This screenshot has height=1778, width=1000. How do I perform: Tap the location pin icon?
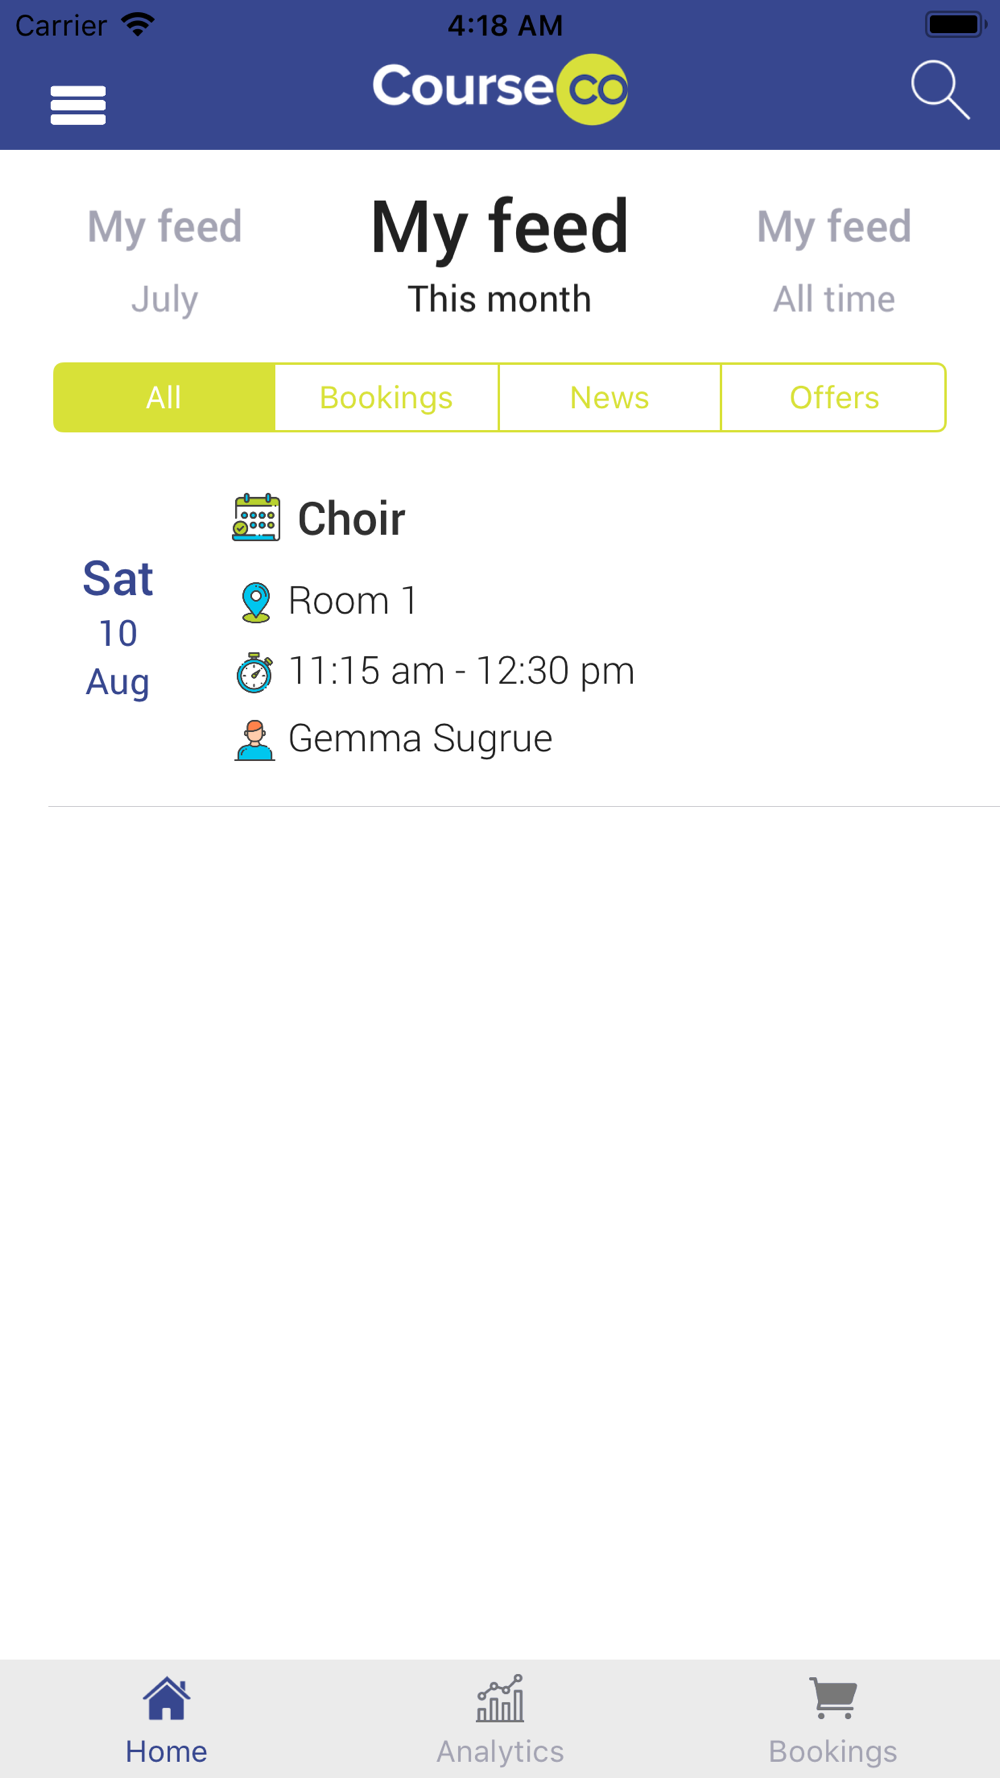[x=256, y=602]
